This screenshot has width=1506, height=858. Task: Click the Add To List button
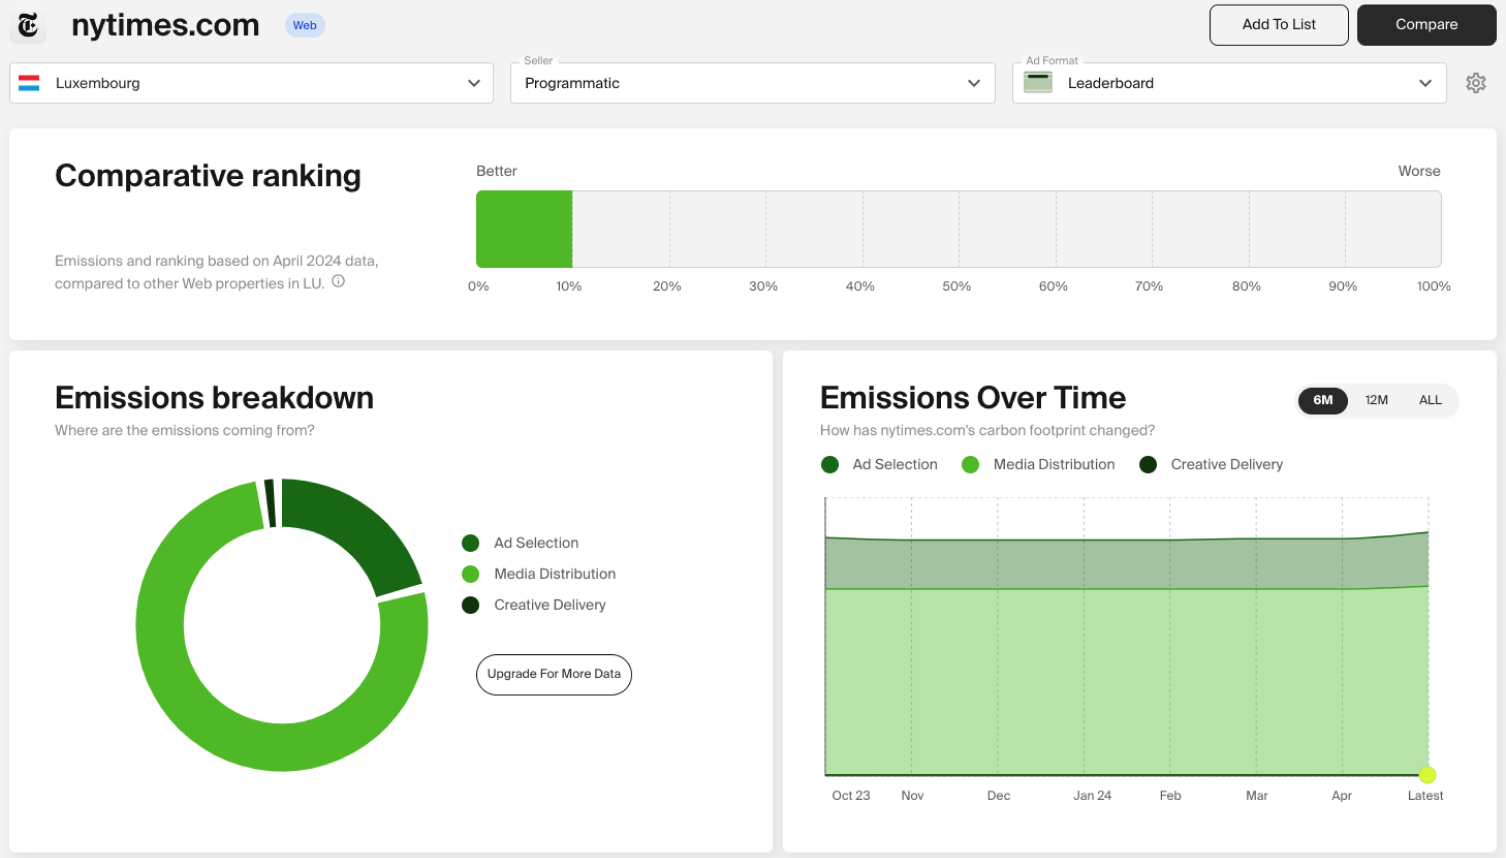pyautogui.click(x=1279, y=25)
